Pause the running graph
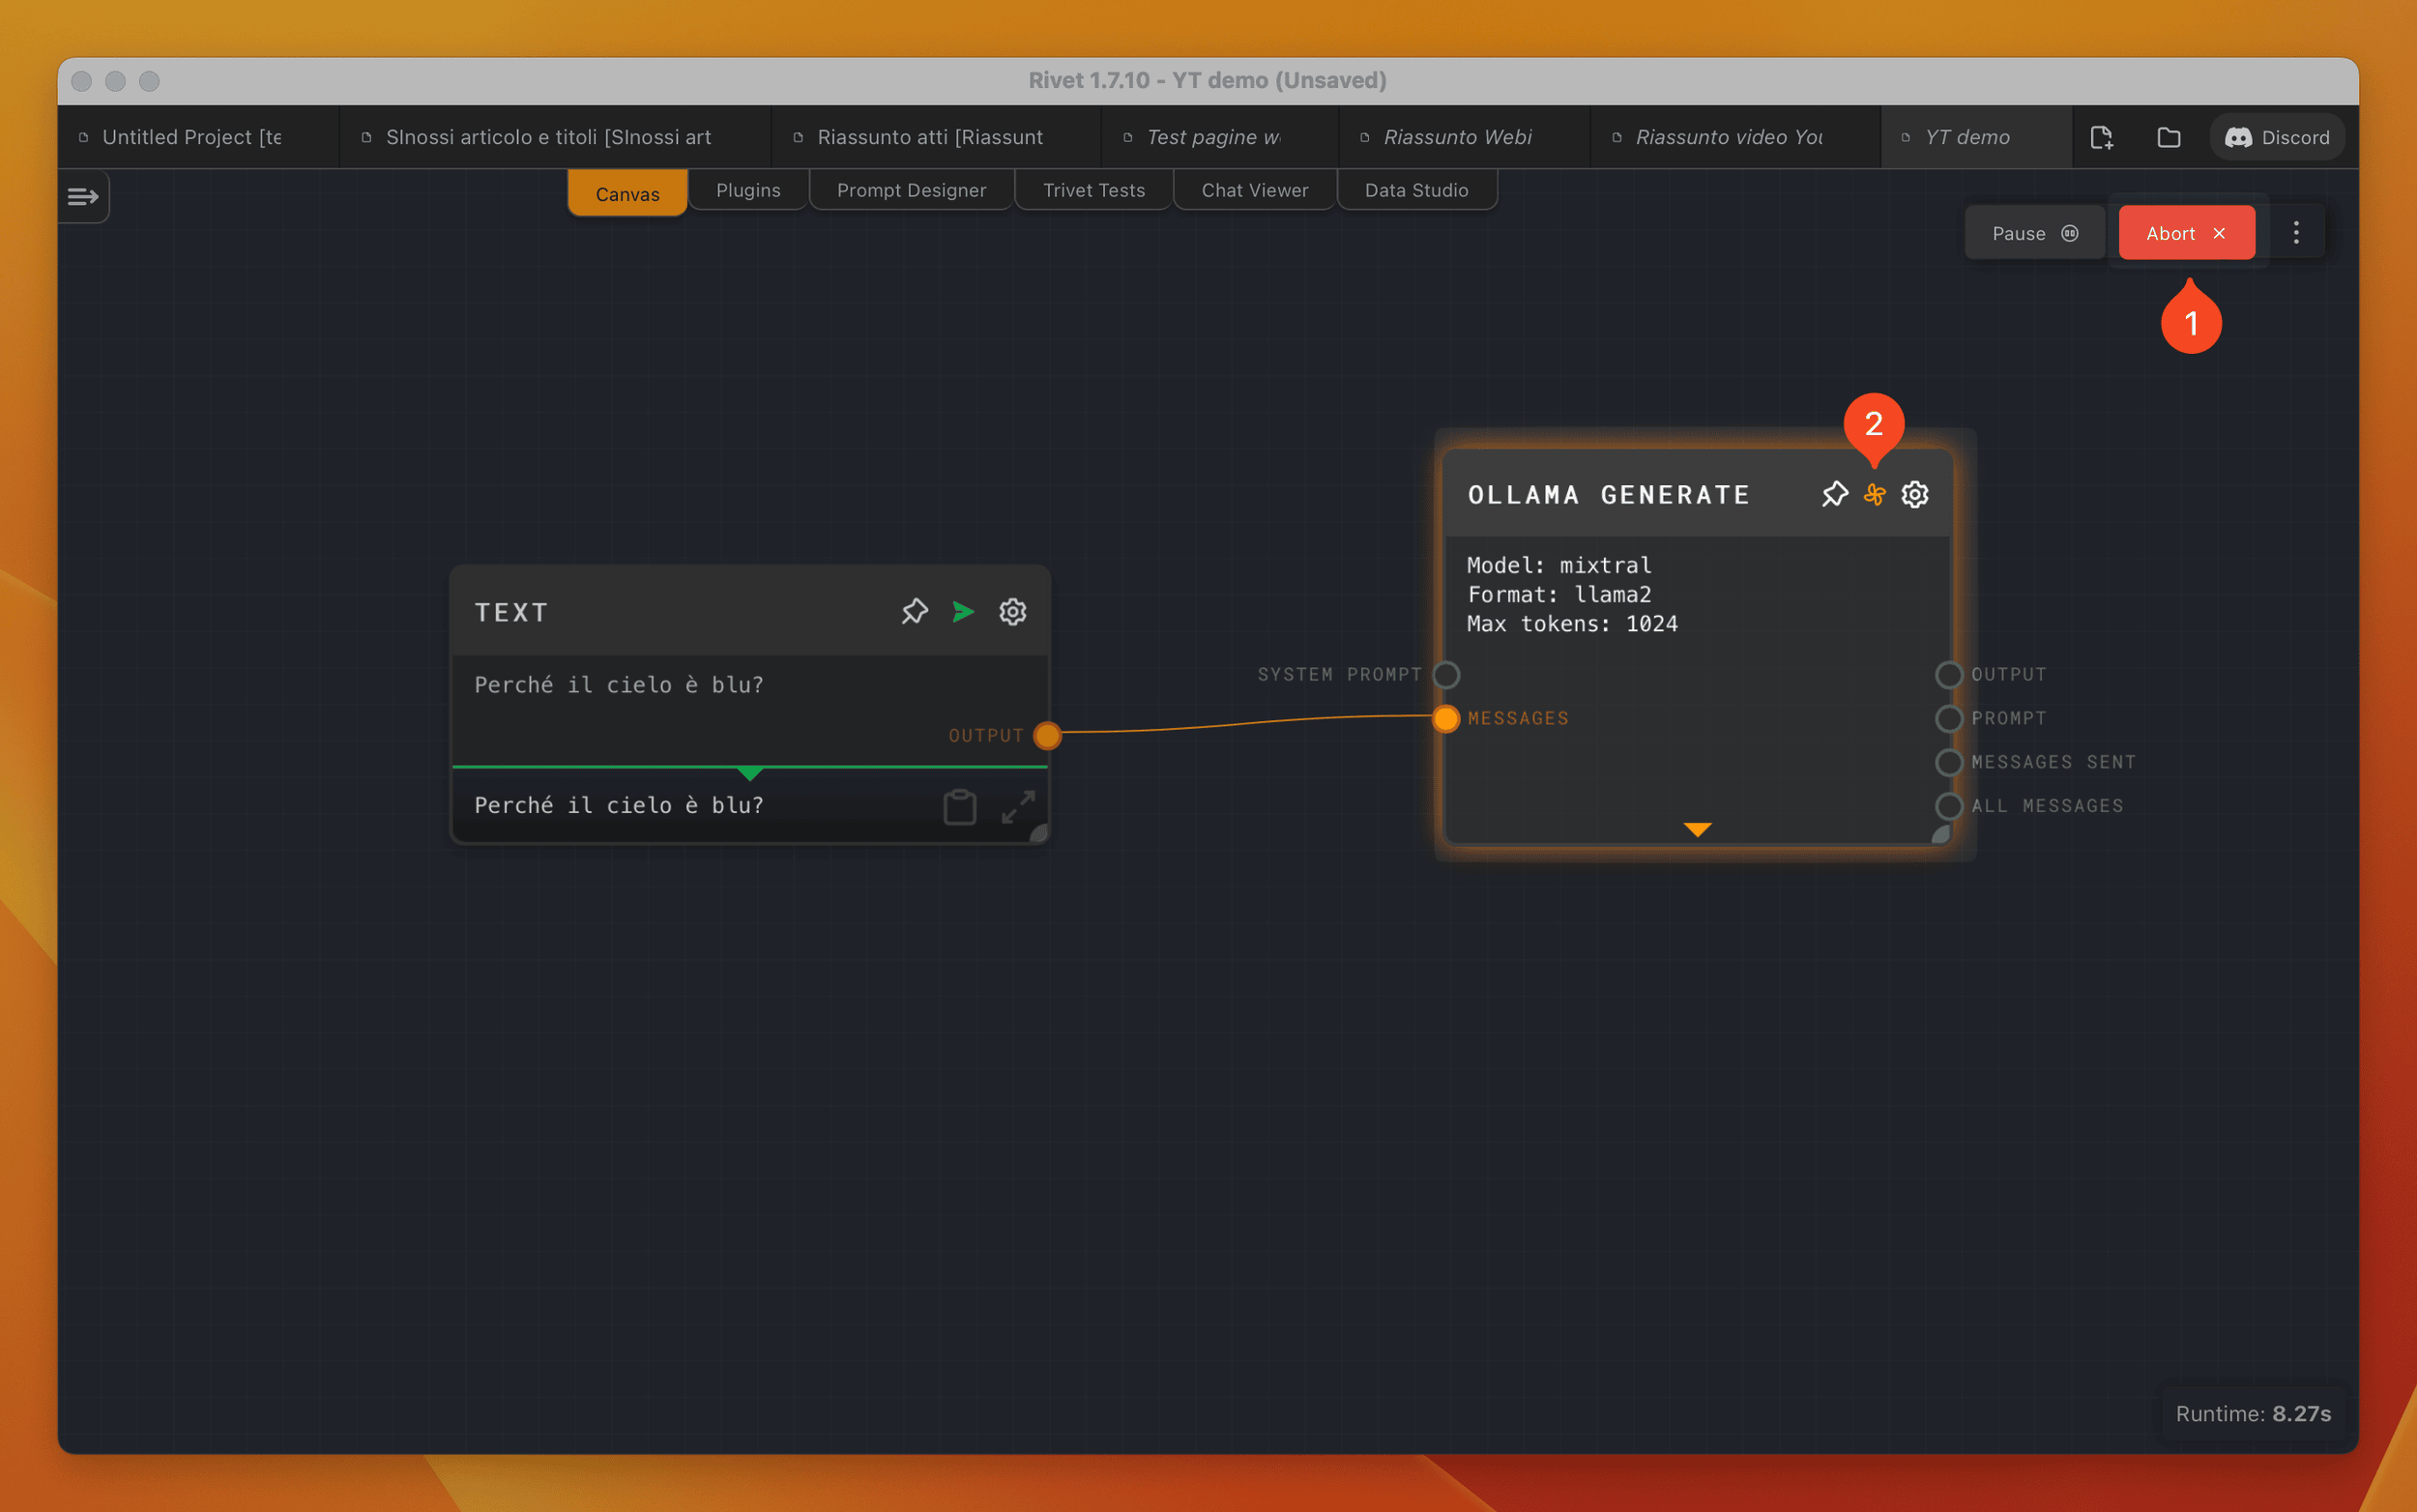The image size is (2417, 1512). (x=2035, y=233)
